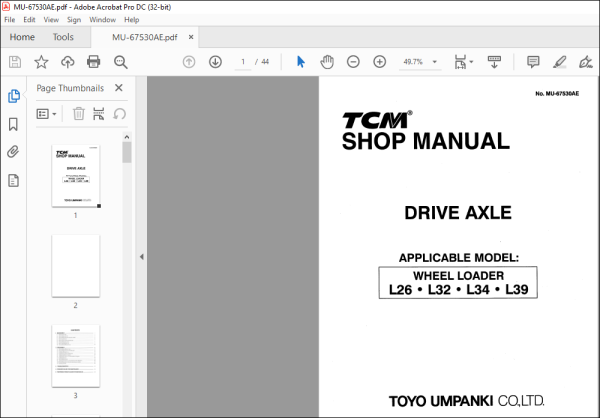This screenshot has width=600, height=418.
Task: Click the 49.7% zoom value field
Action: [x=413, y=62]
